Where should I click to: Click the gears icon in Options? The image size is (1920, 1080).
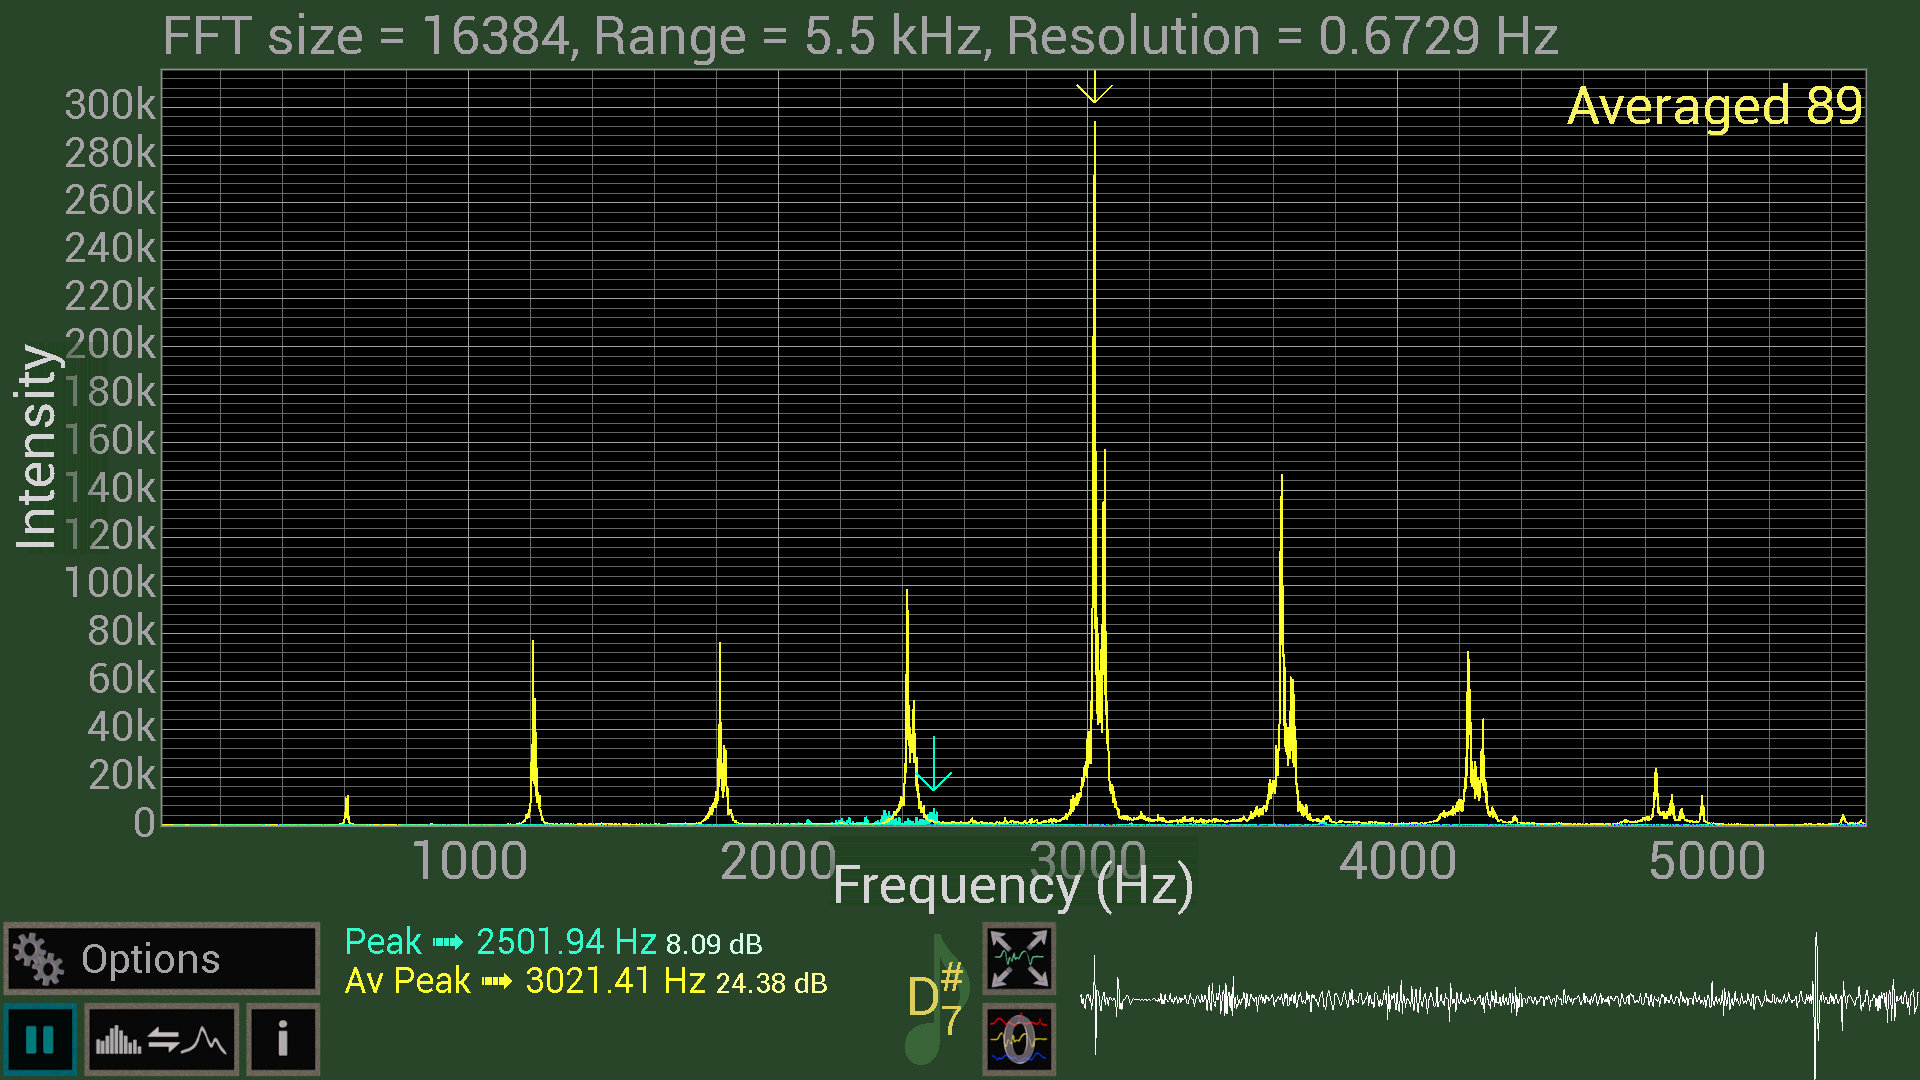click(x=38, y=958)
